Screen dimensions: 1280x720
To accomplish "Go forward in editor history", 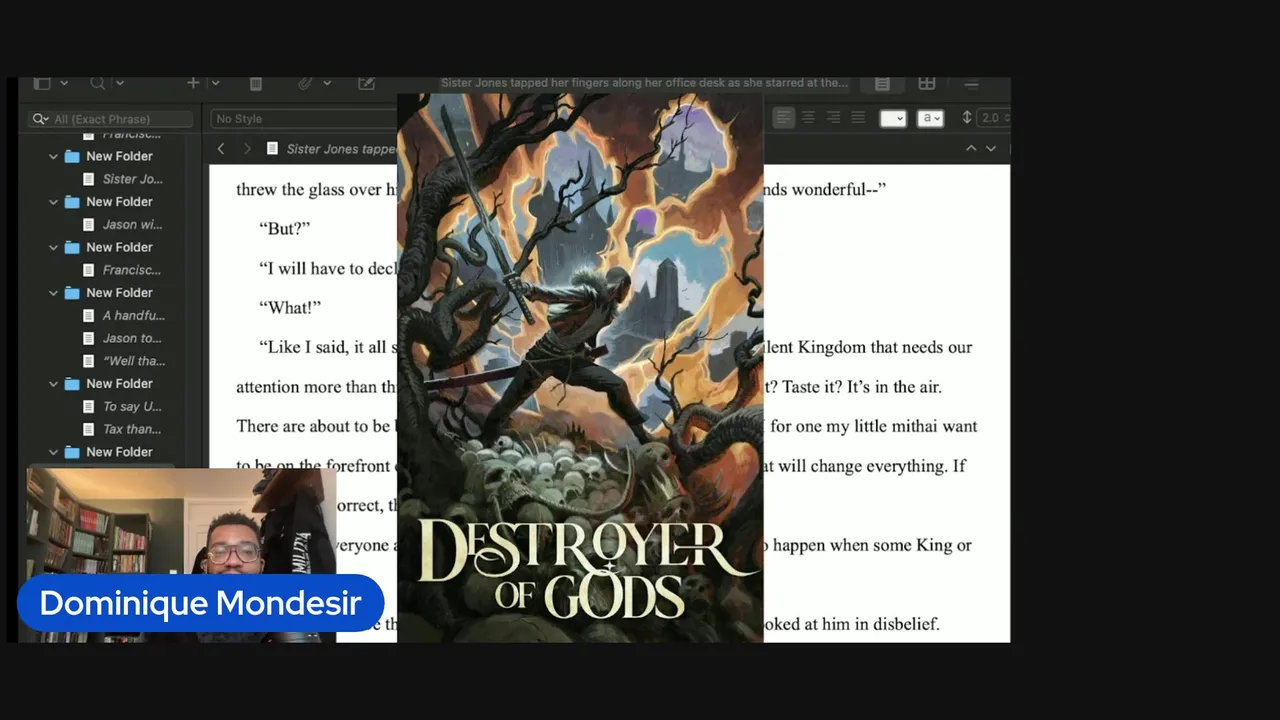I will pos(247,149).
